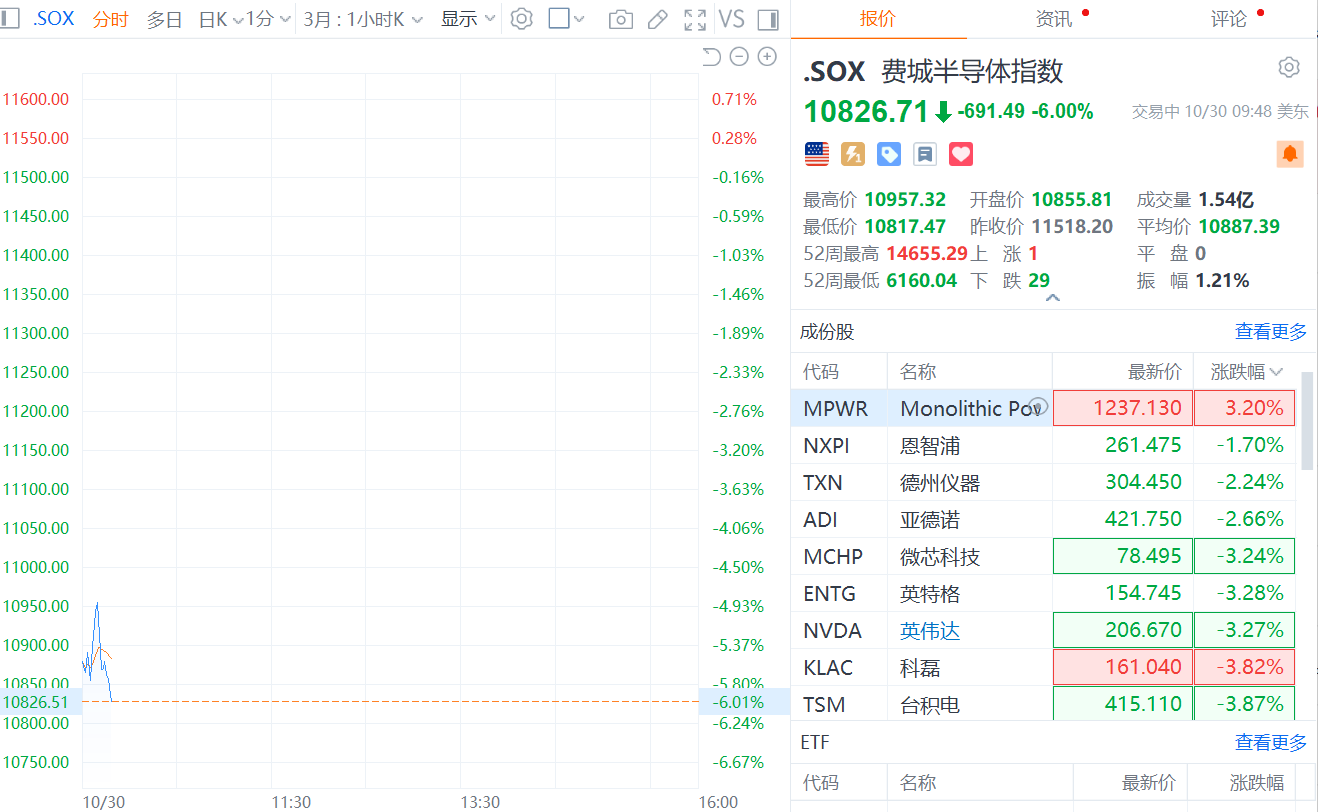Viewport: 1318px width, 812px height.
Task: Zoom in the chart with plus icon
Action: point(767,57)
